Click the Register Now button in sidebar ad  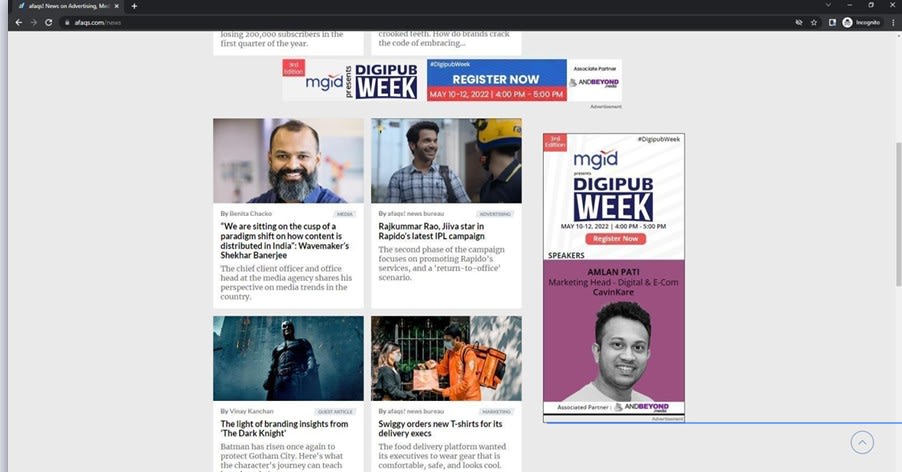click(x=613, y=239)
